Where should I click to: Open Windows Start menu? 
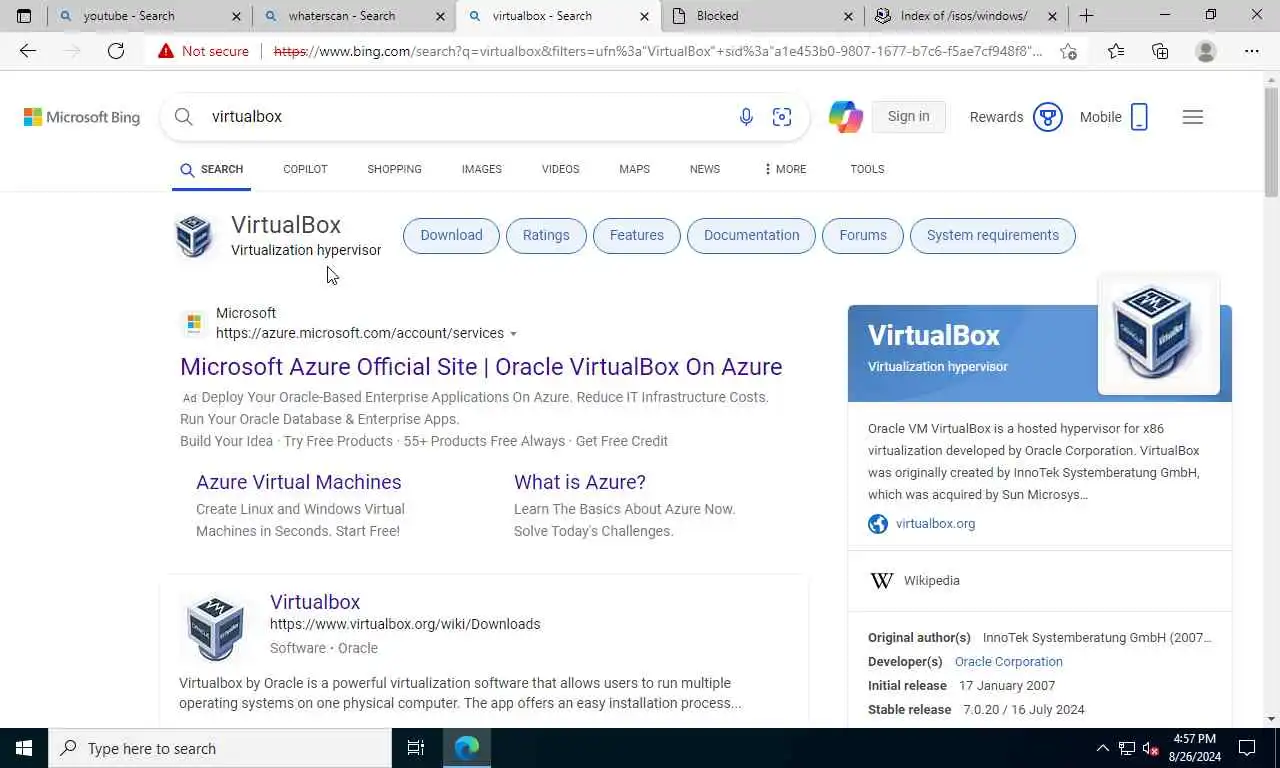click(x=23, y=748)
